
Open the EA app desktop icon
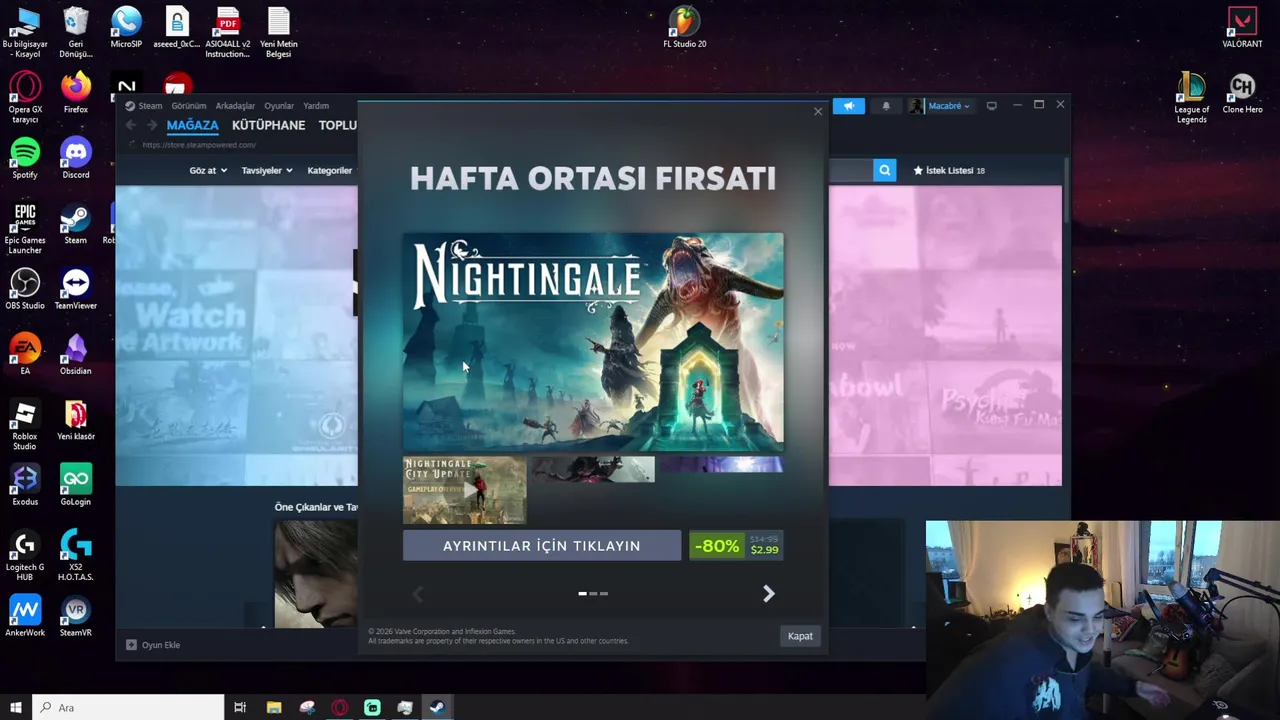(x=25, y=354)
